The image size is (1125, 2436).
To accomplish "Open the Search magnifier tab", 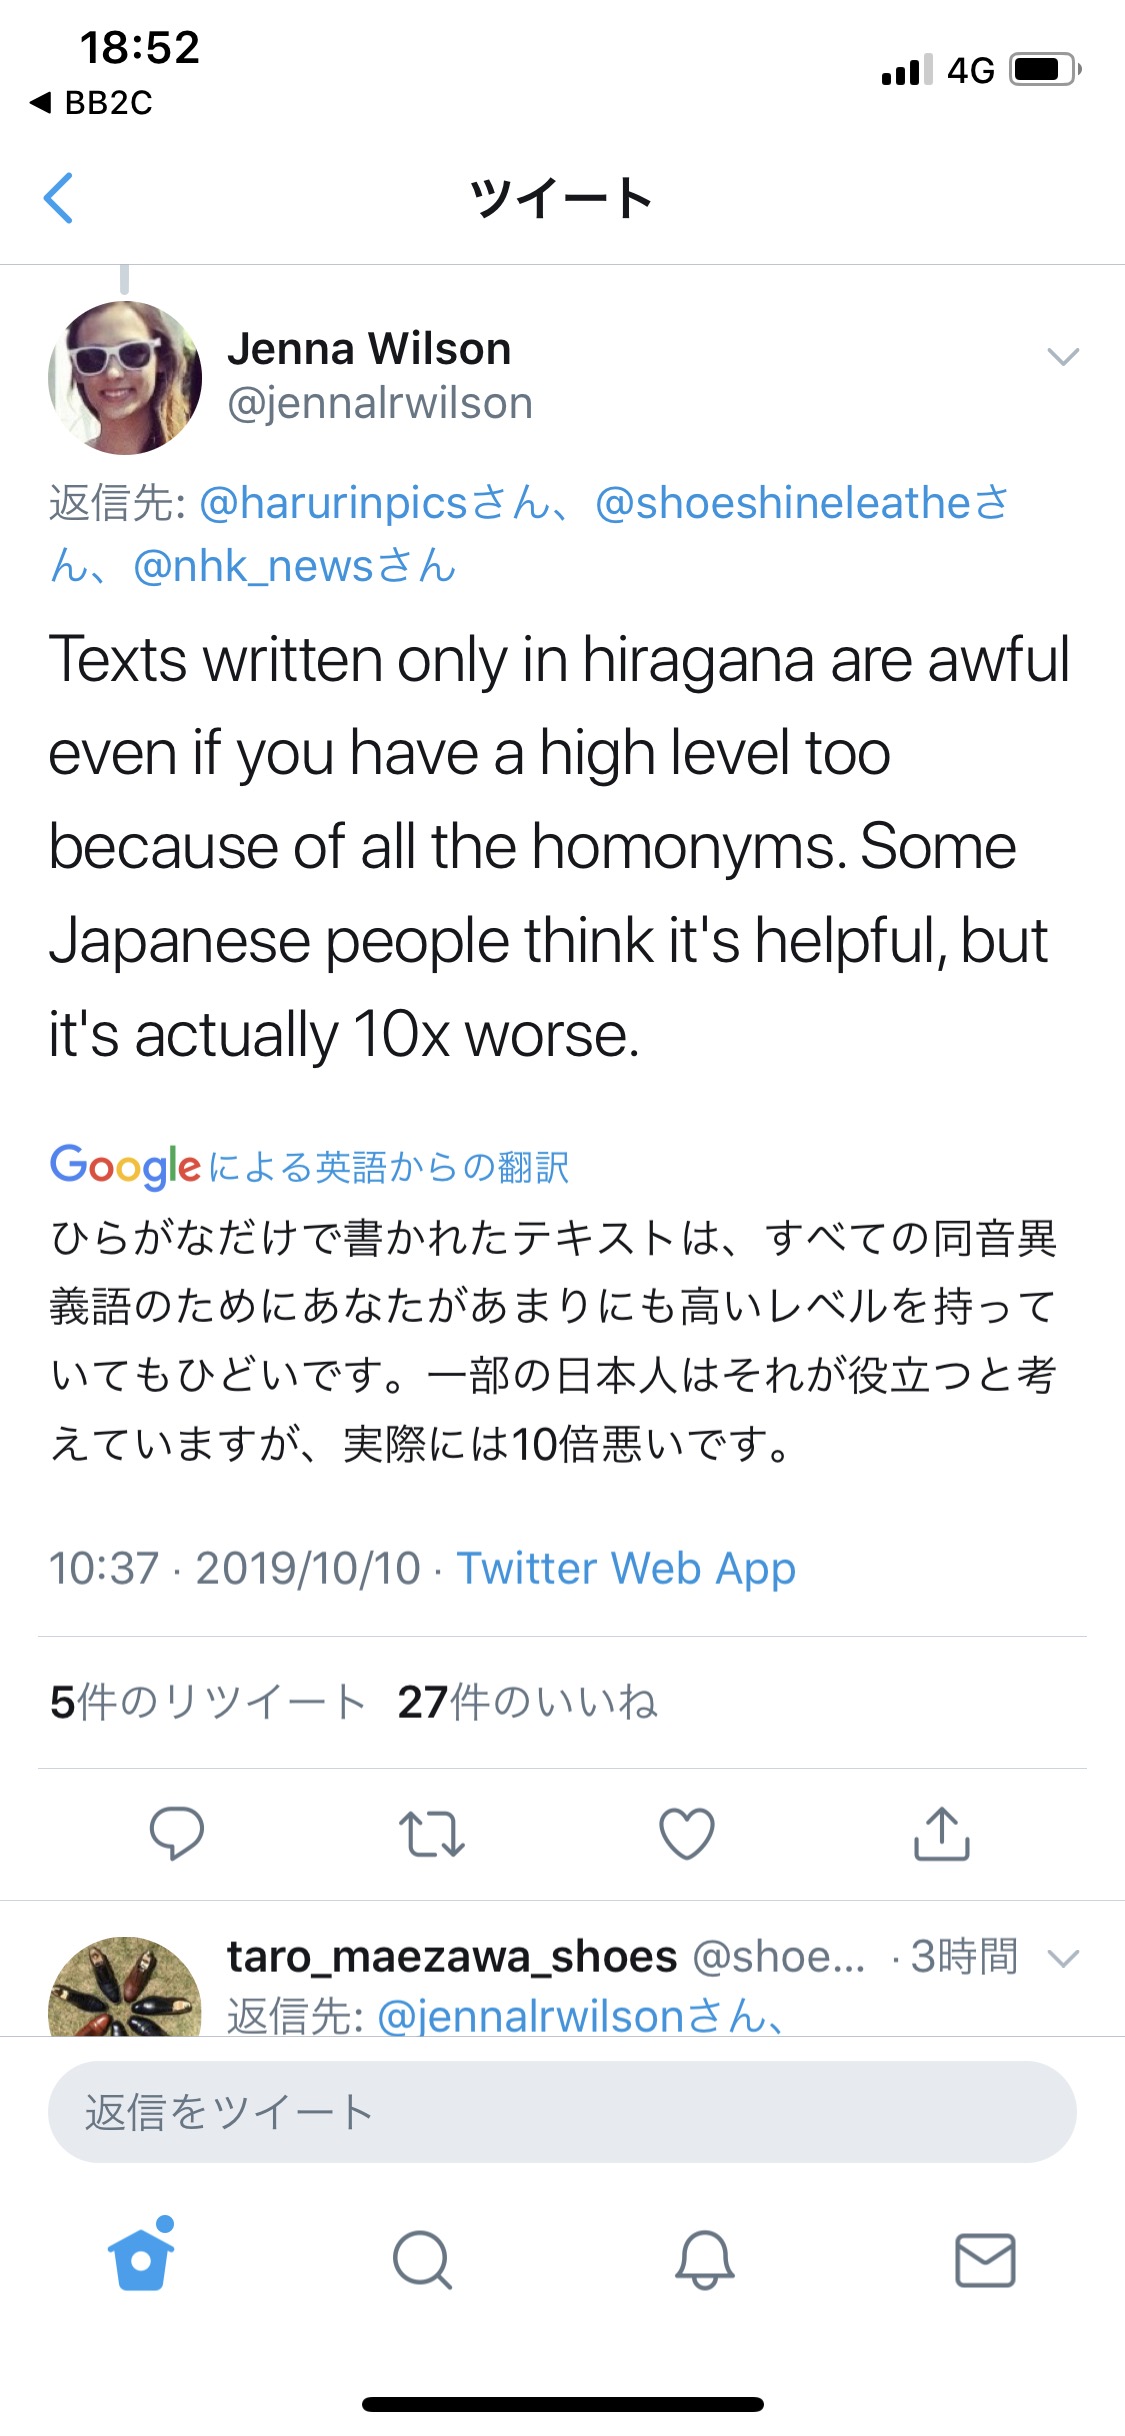I will [x=422, y=2259].
